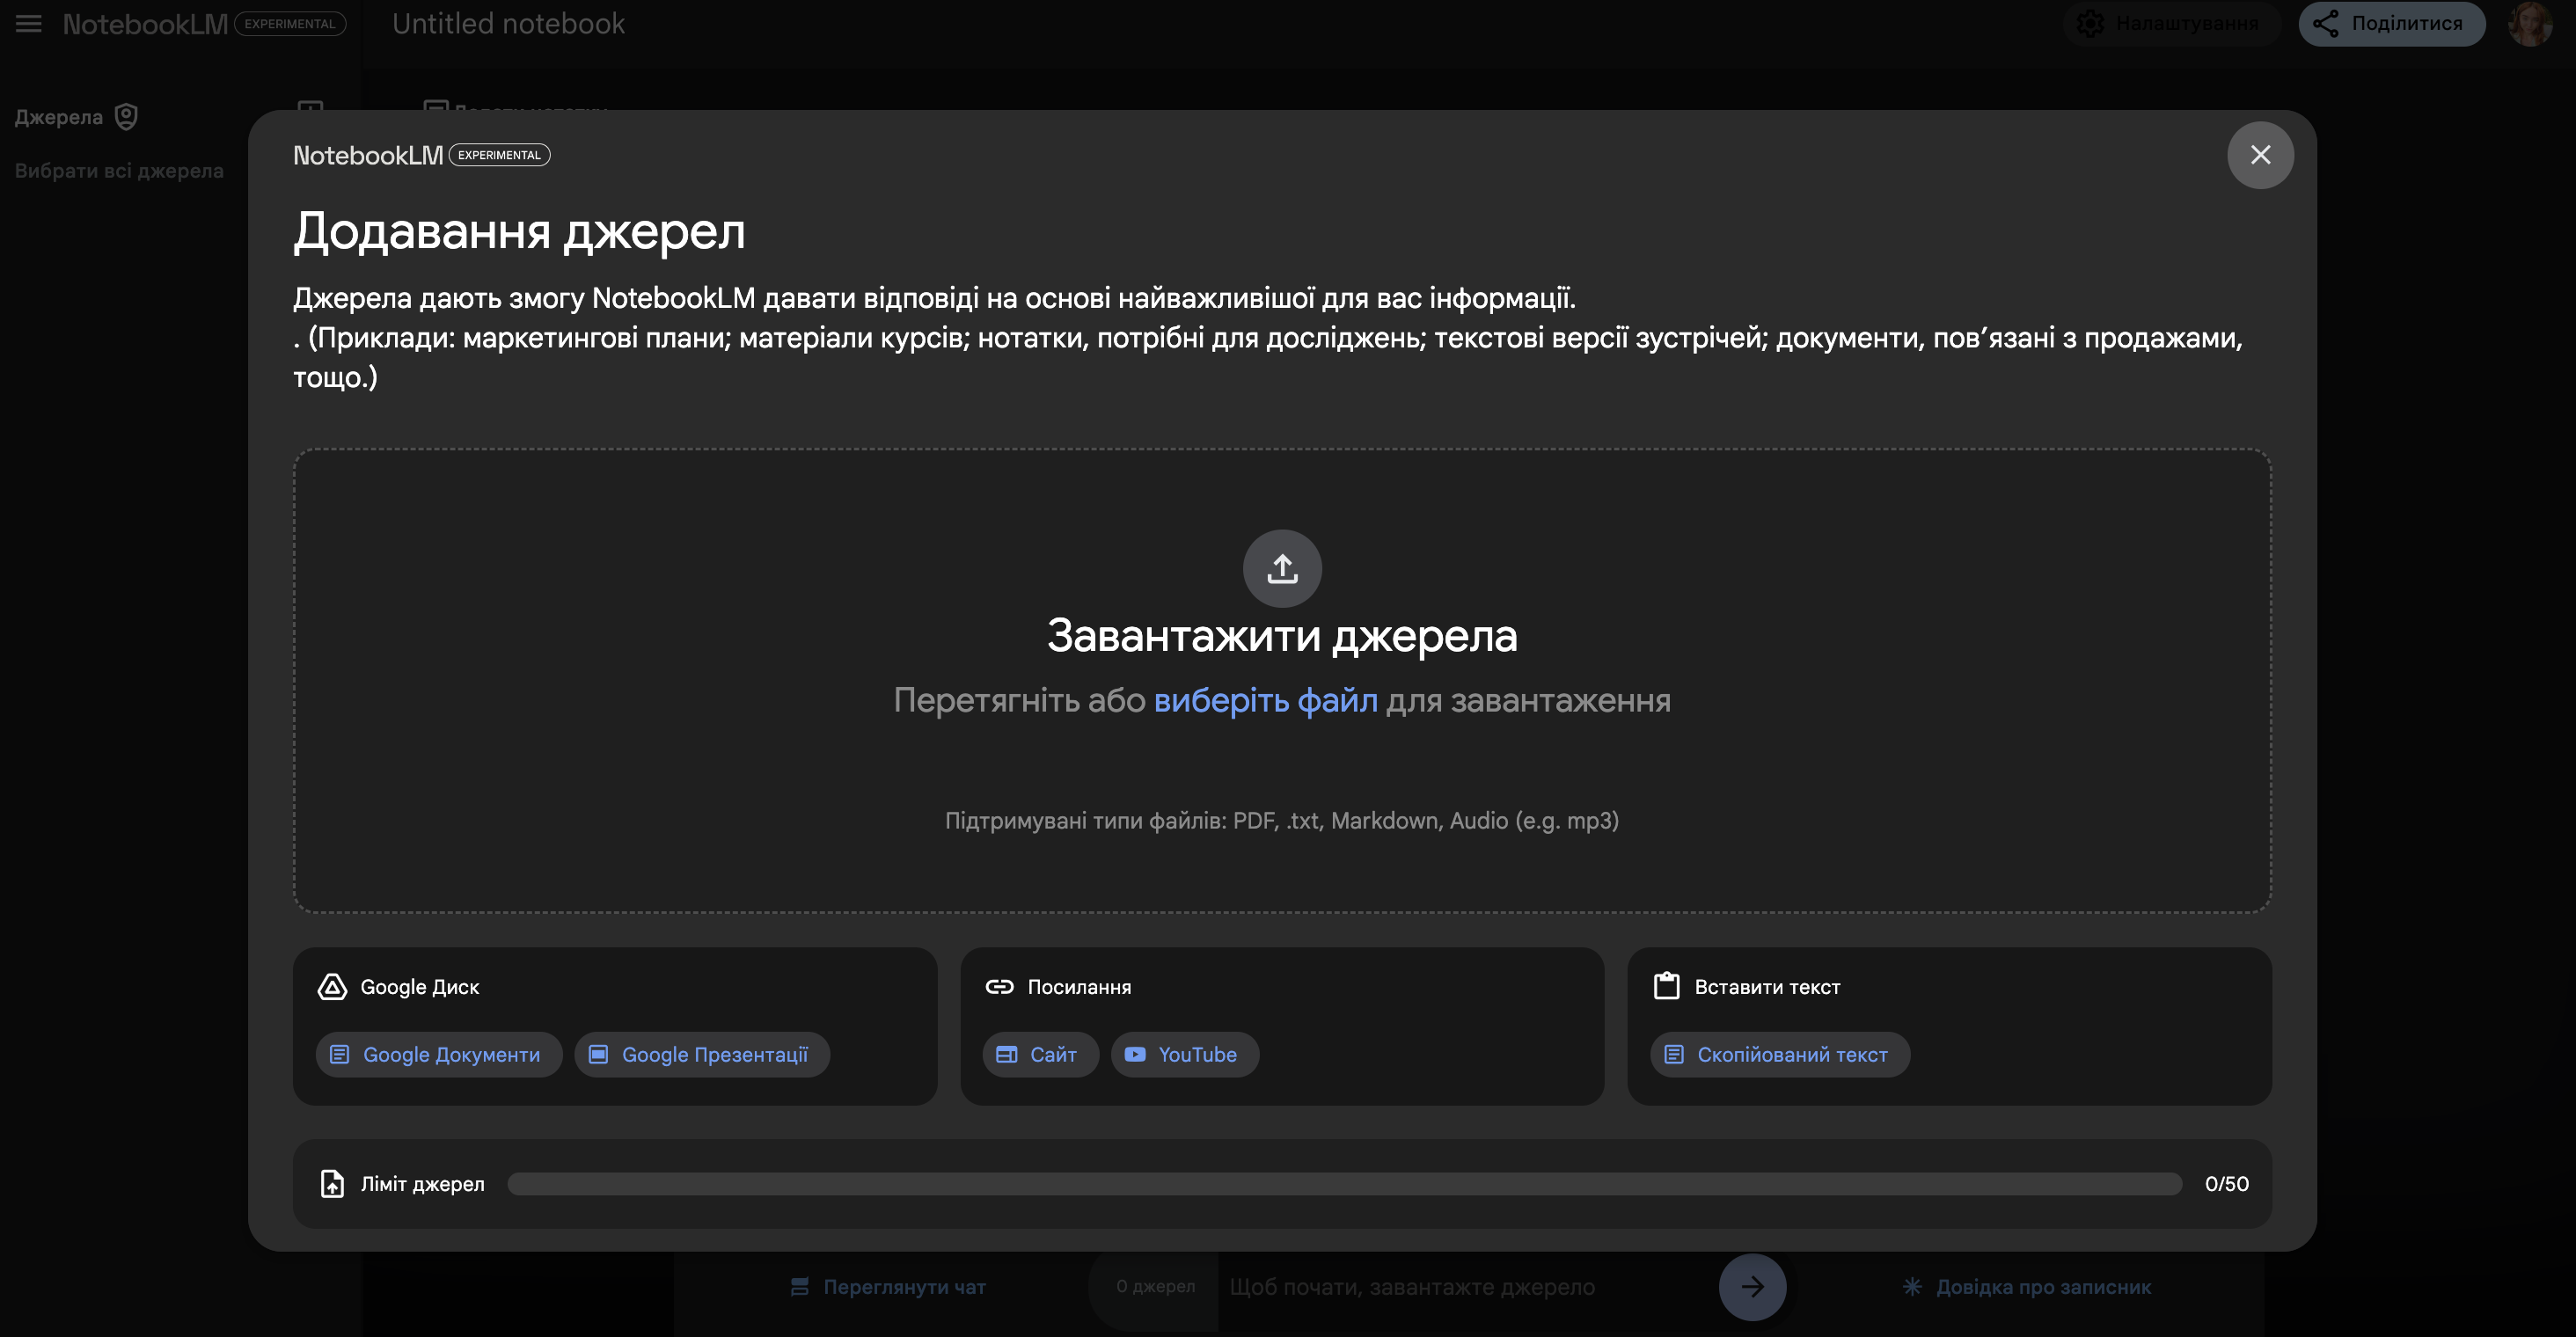Open Довідка про записник
Viewport: 2576px width, 1337px height.
click(2027, 1287)
